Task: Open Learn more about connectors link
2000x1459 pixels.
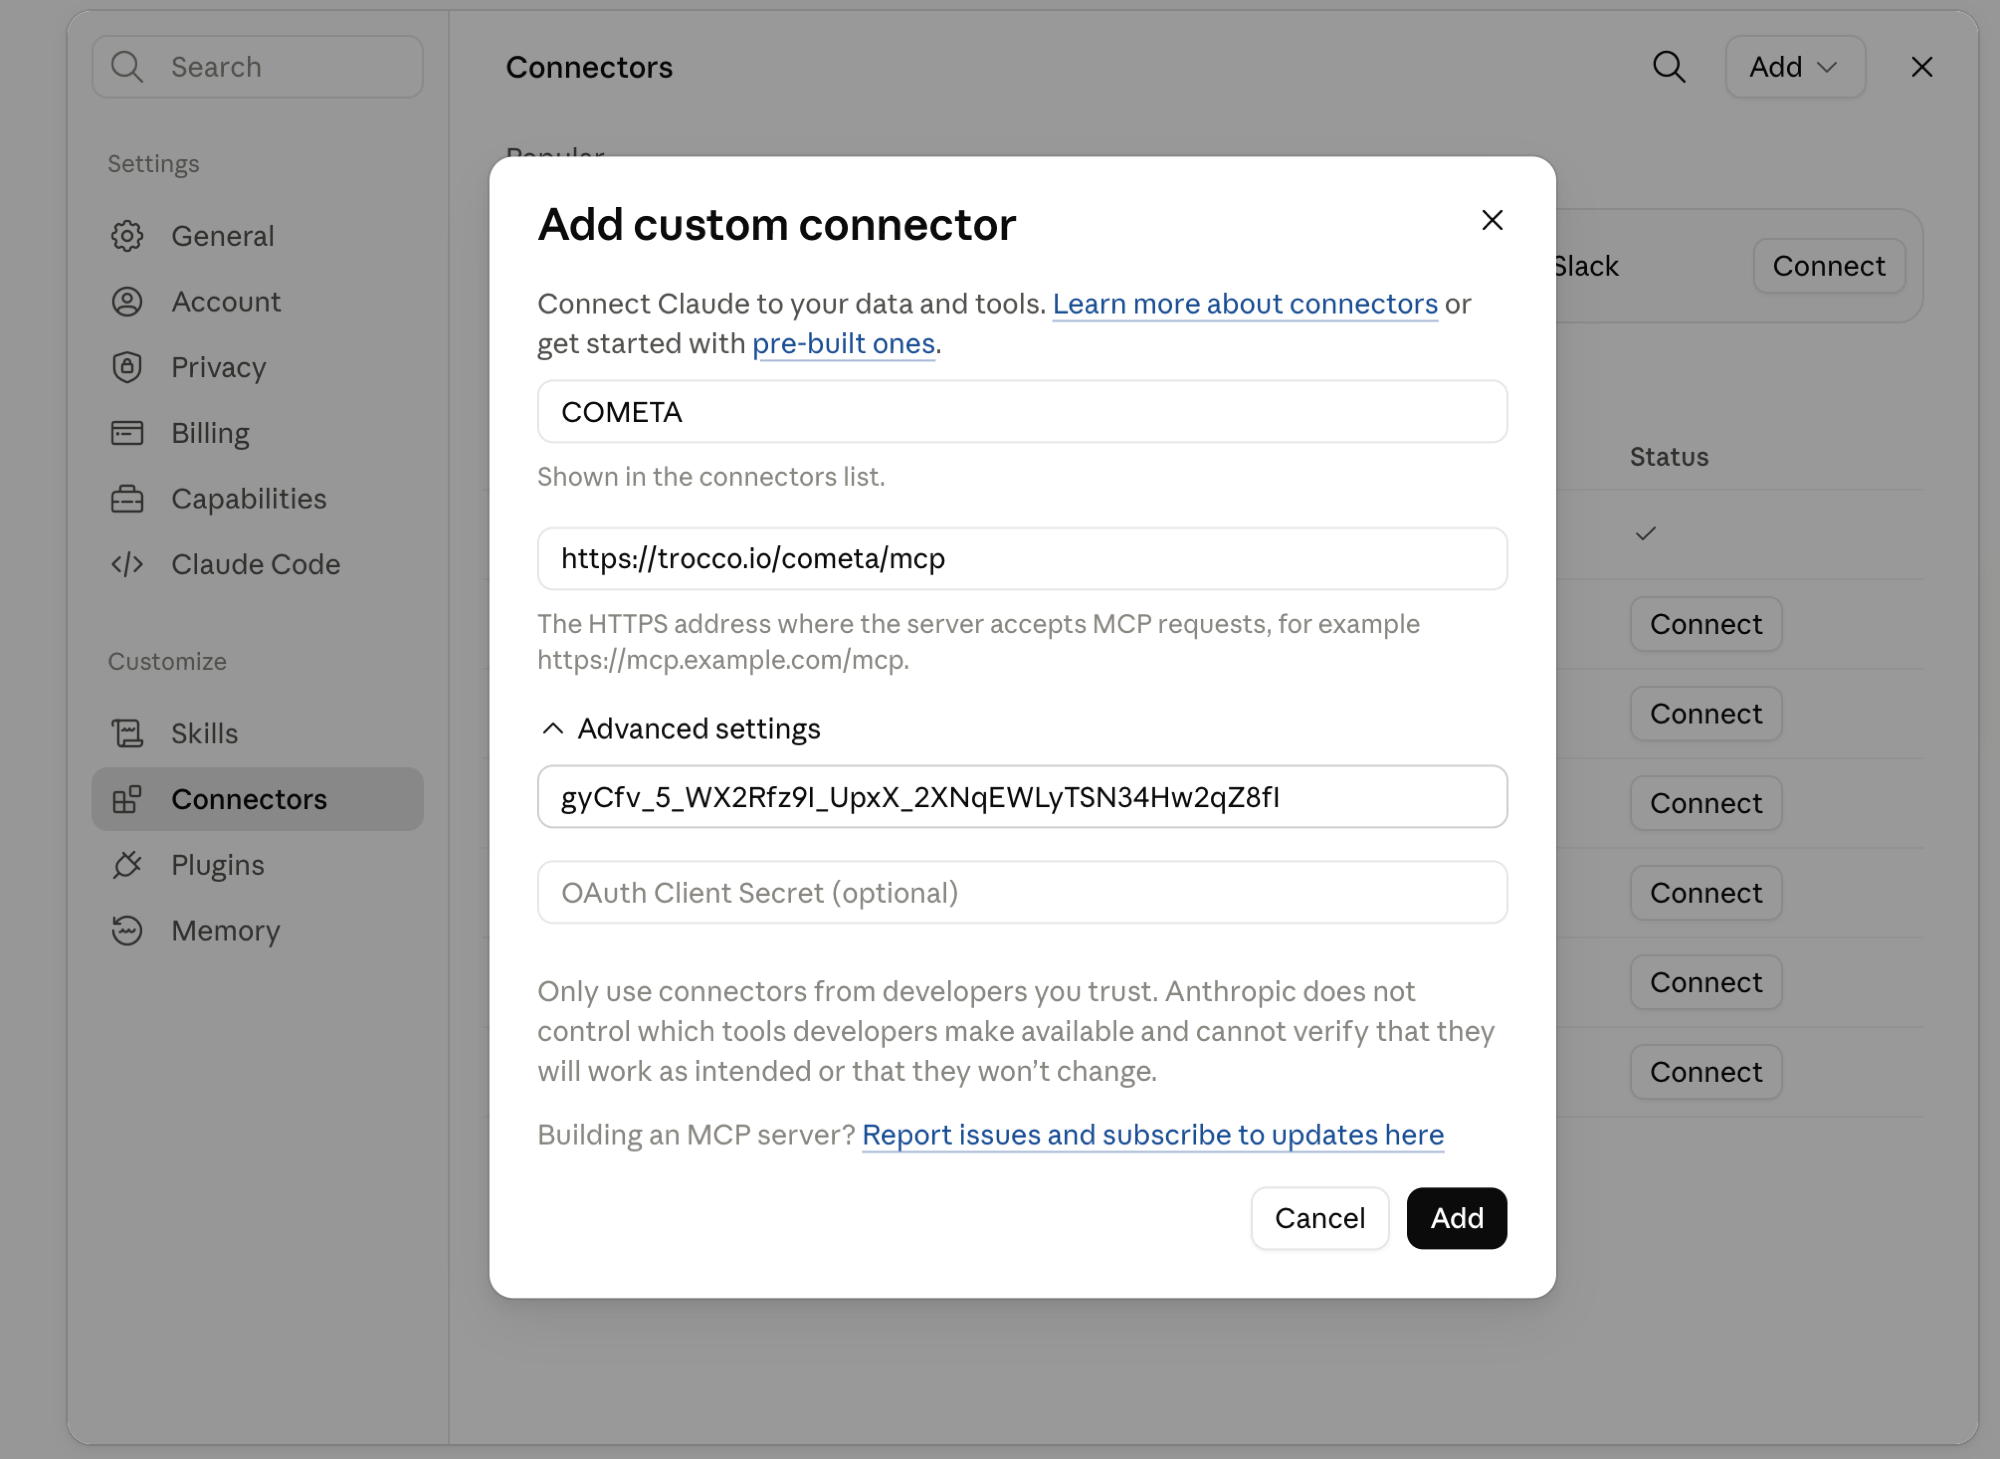Action: [x=1245, y=304]
